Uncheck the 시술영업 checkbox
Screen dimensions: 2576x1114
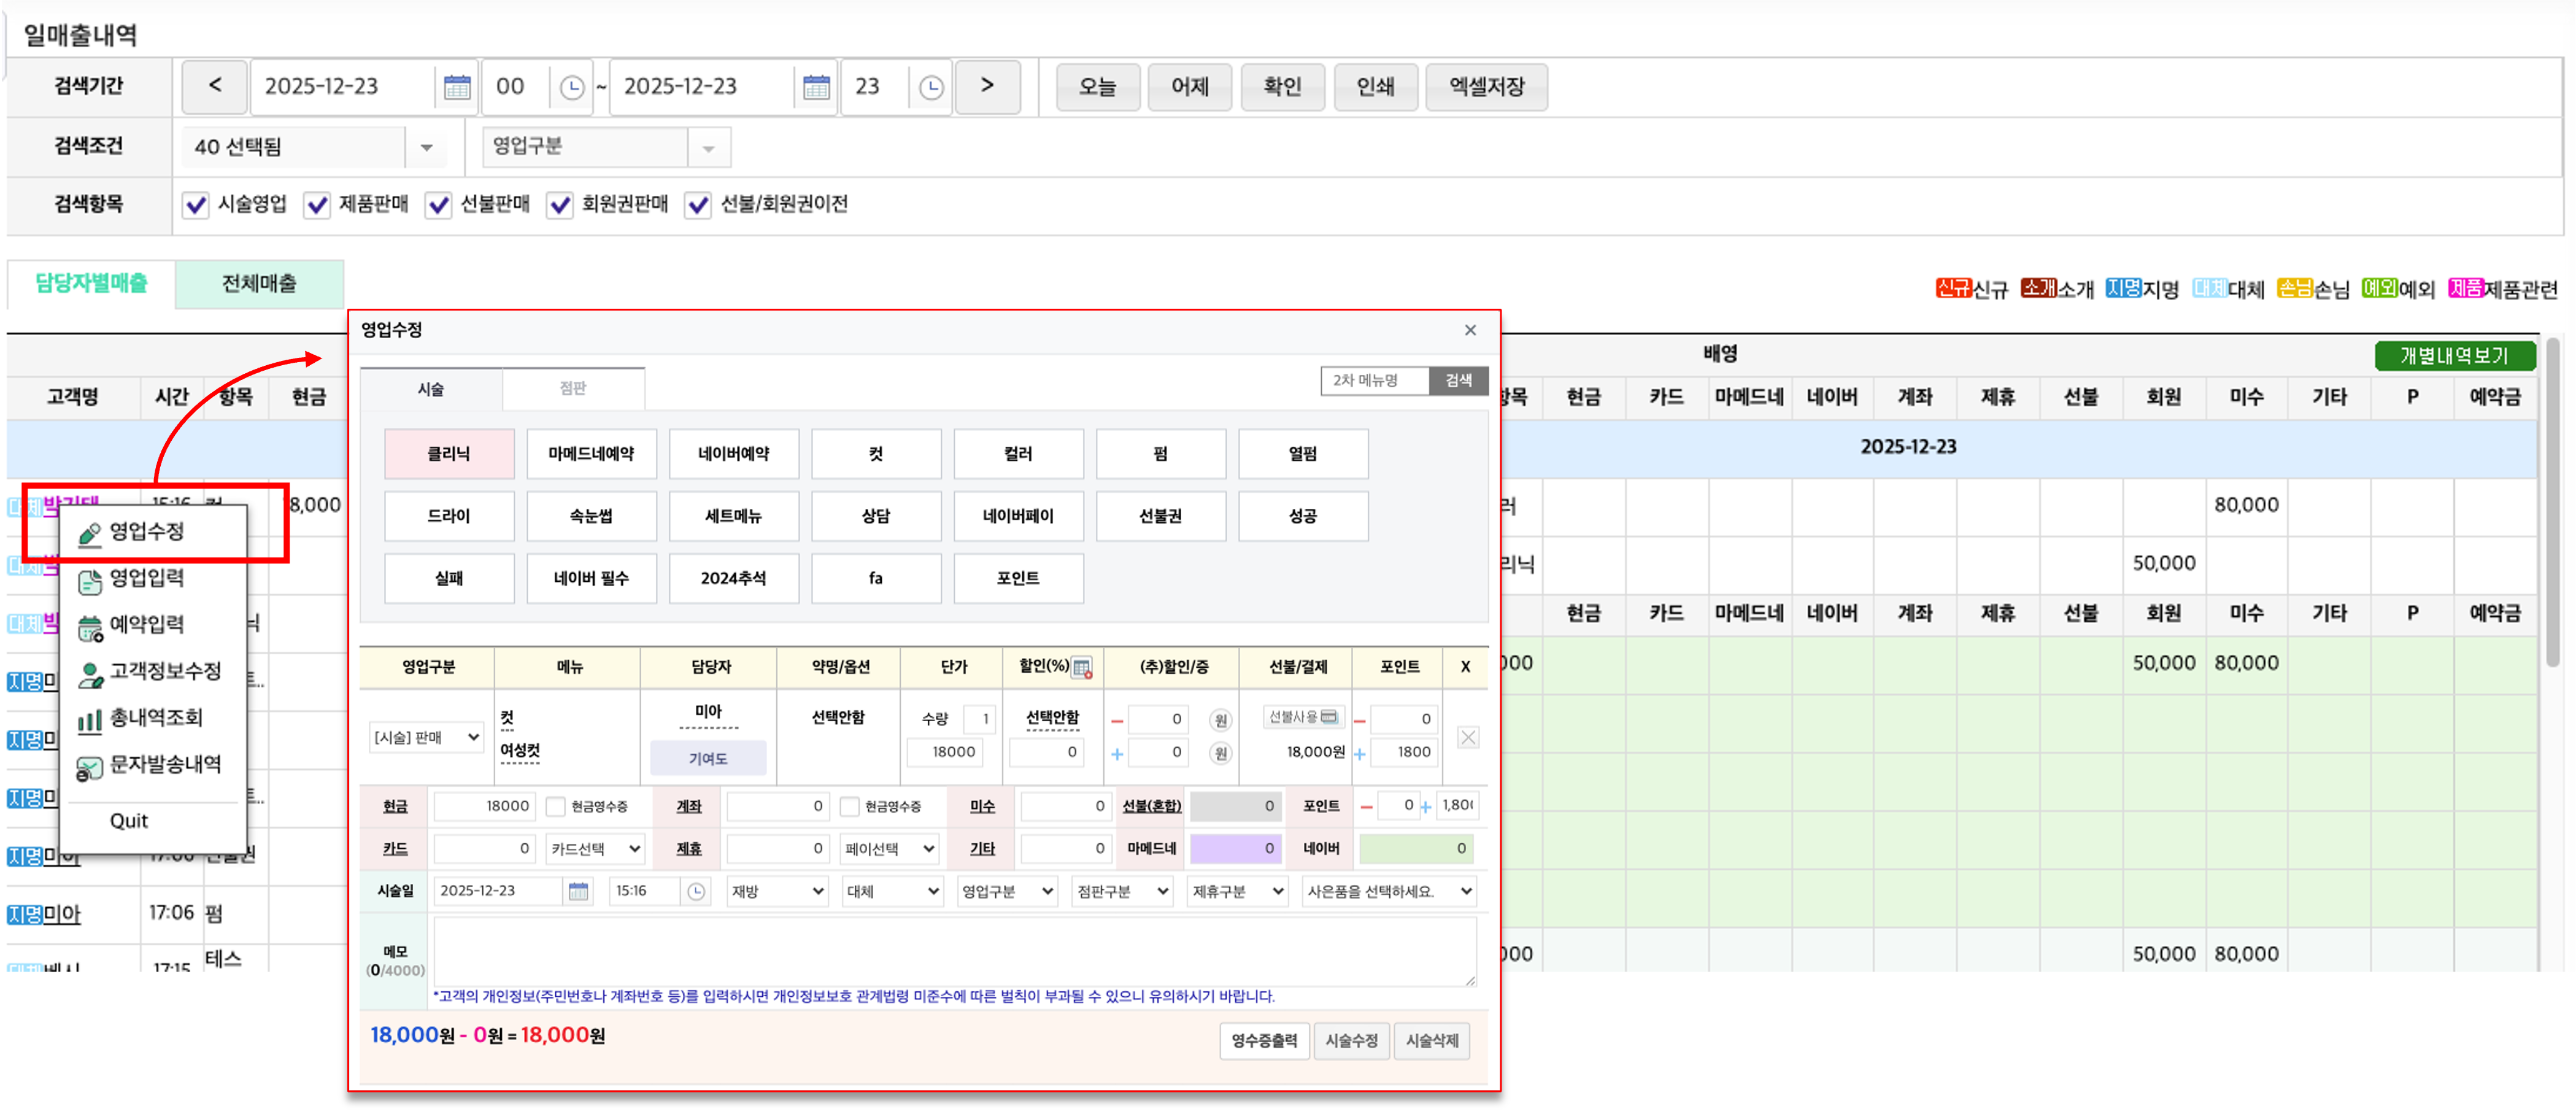point(196,205)
